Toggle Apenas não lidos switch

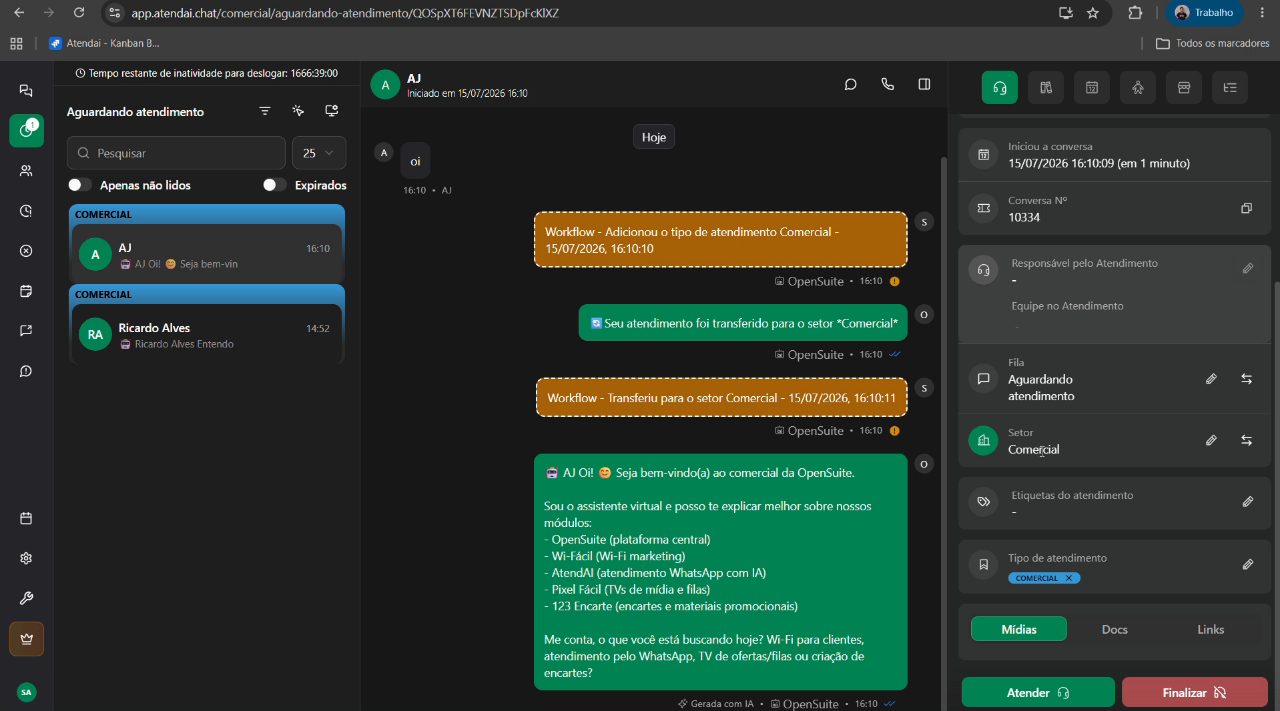80,185
